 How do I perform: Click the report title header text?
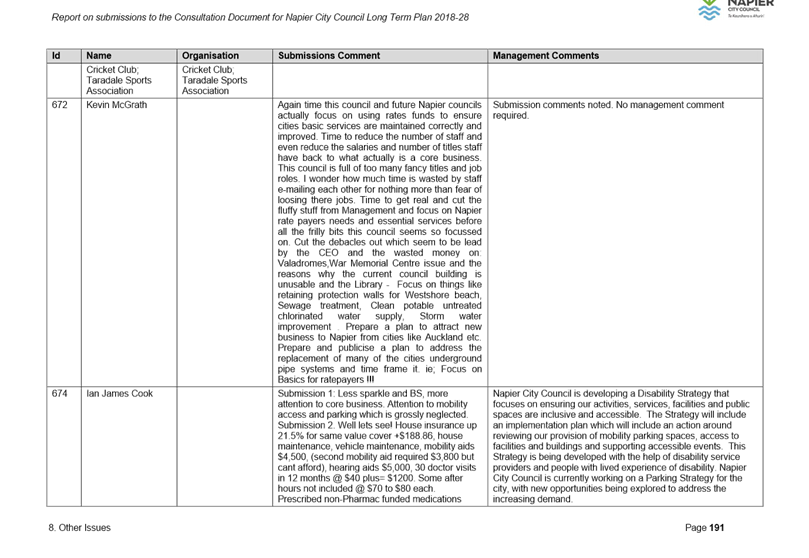click(260, 18)
